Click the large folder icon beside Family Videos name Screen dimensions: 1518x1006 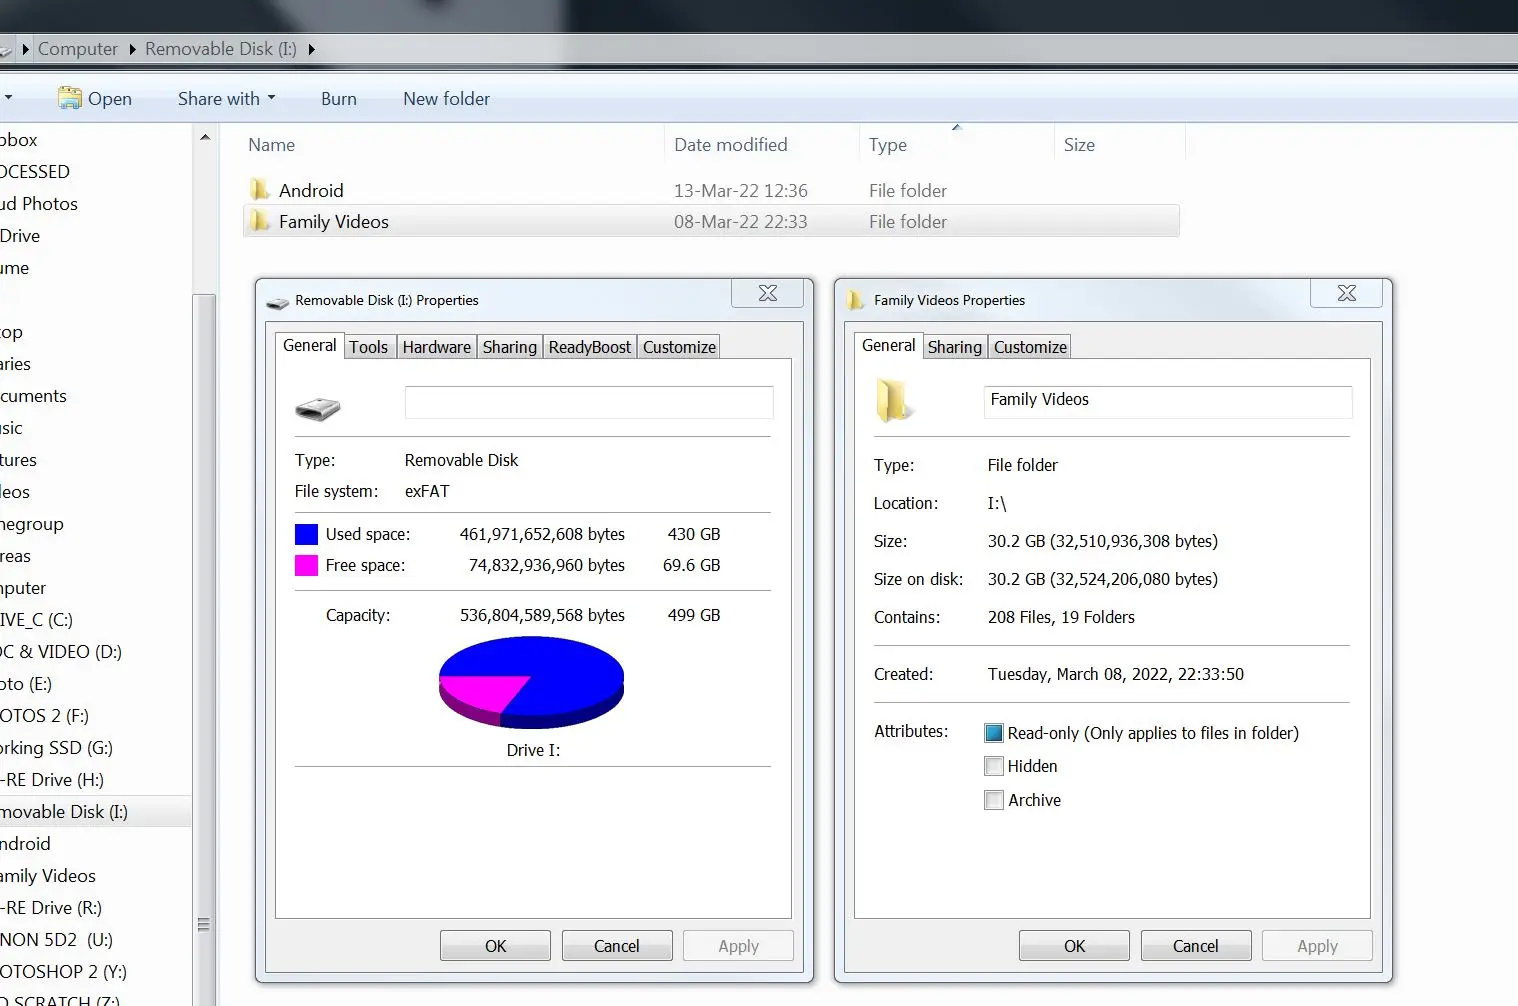893,401
